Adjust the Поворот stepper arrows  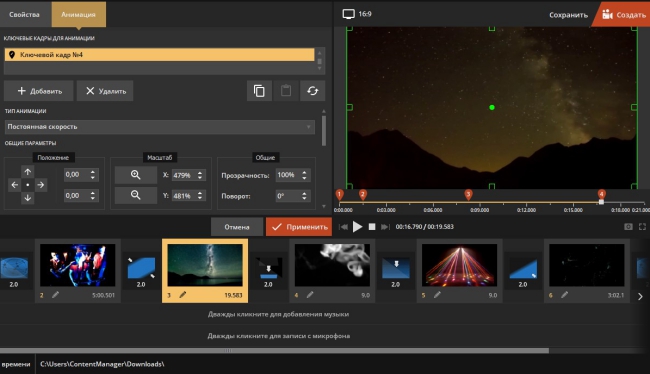tap(305, 196)
